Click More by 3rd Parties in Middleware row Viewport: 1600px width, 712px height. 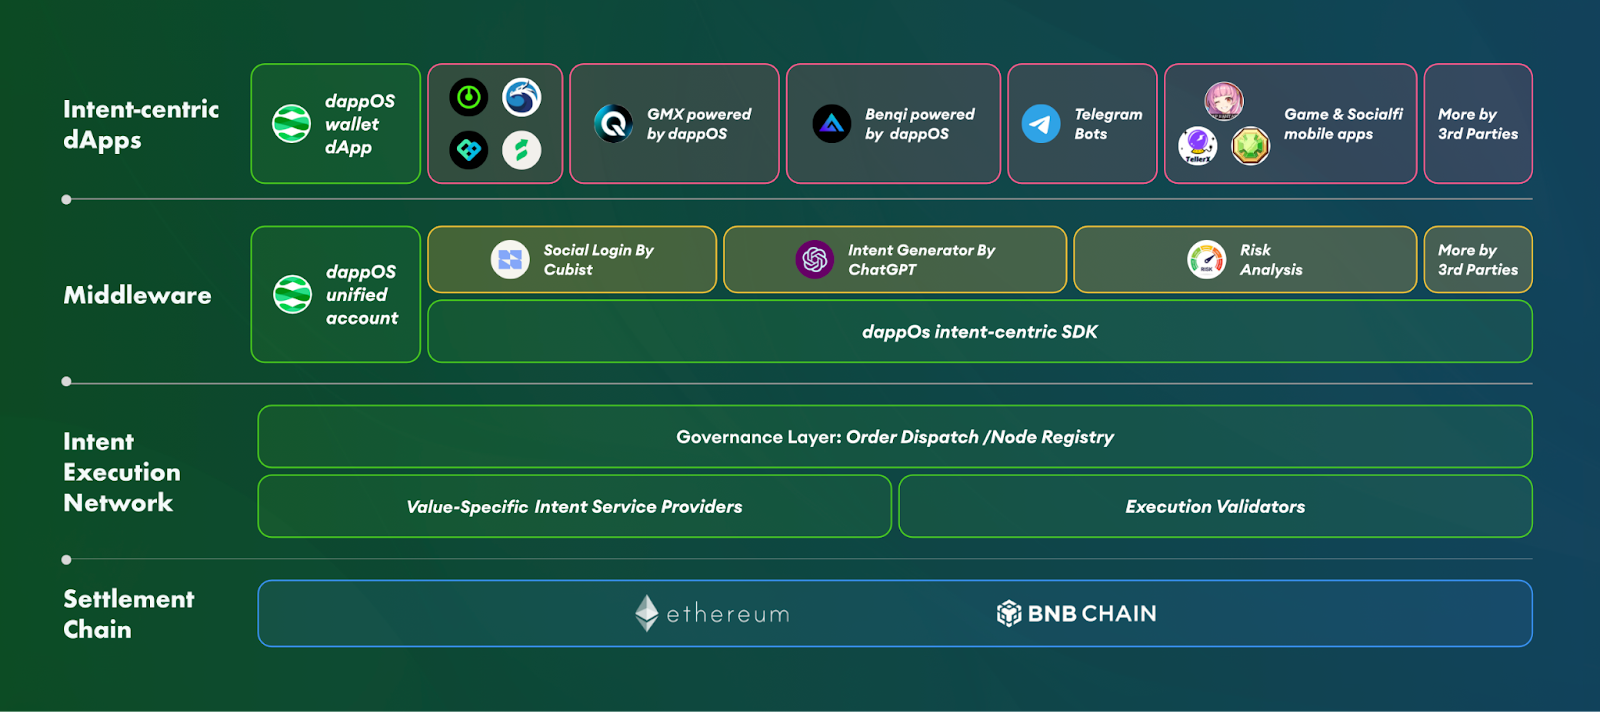point(1478,260)
